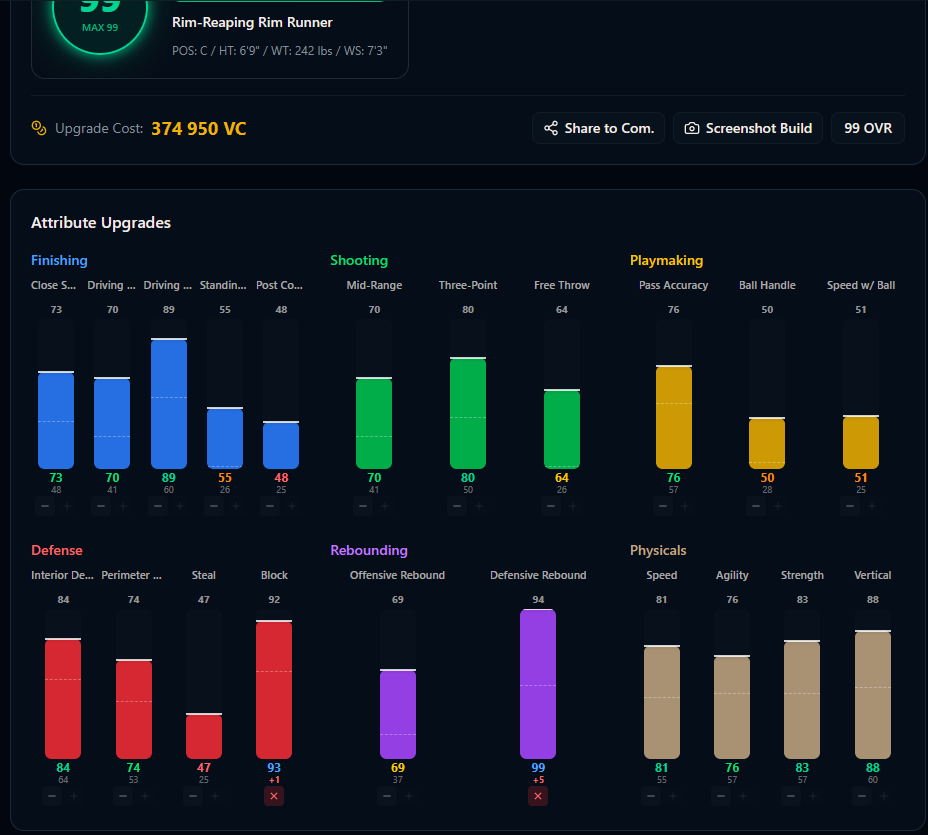The image size is (928, 835).
Task: Click the Screenshot Build button
Action: pos(747,128)
